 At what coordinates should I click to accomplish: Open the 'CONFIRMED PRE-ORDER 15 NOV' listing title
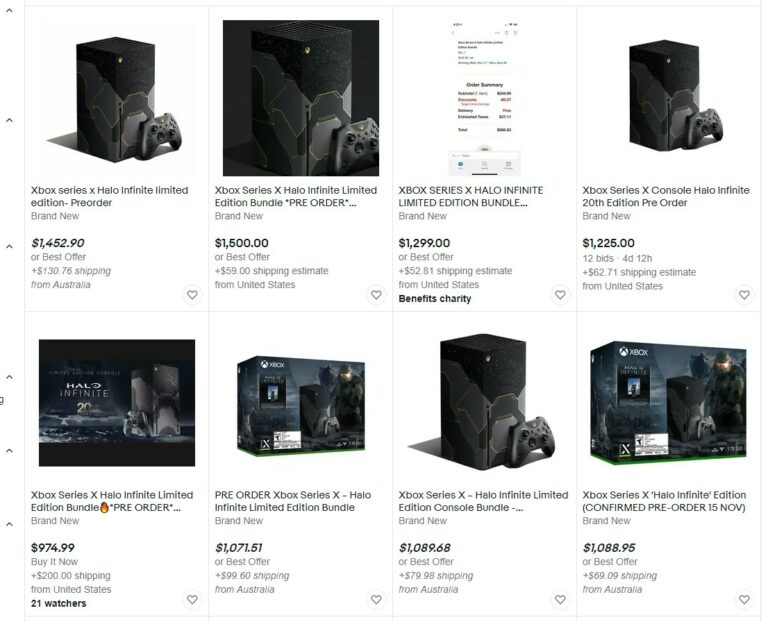click(x=664, y=501)
